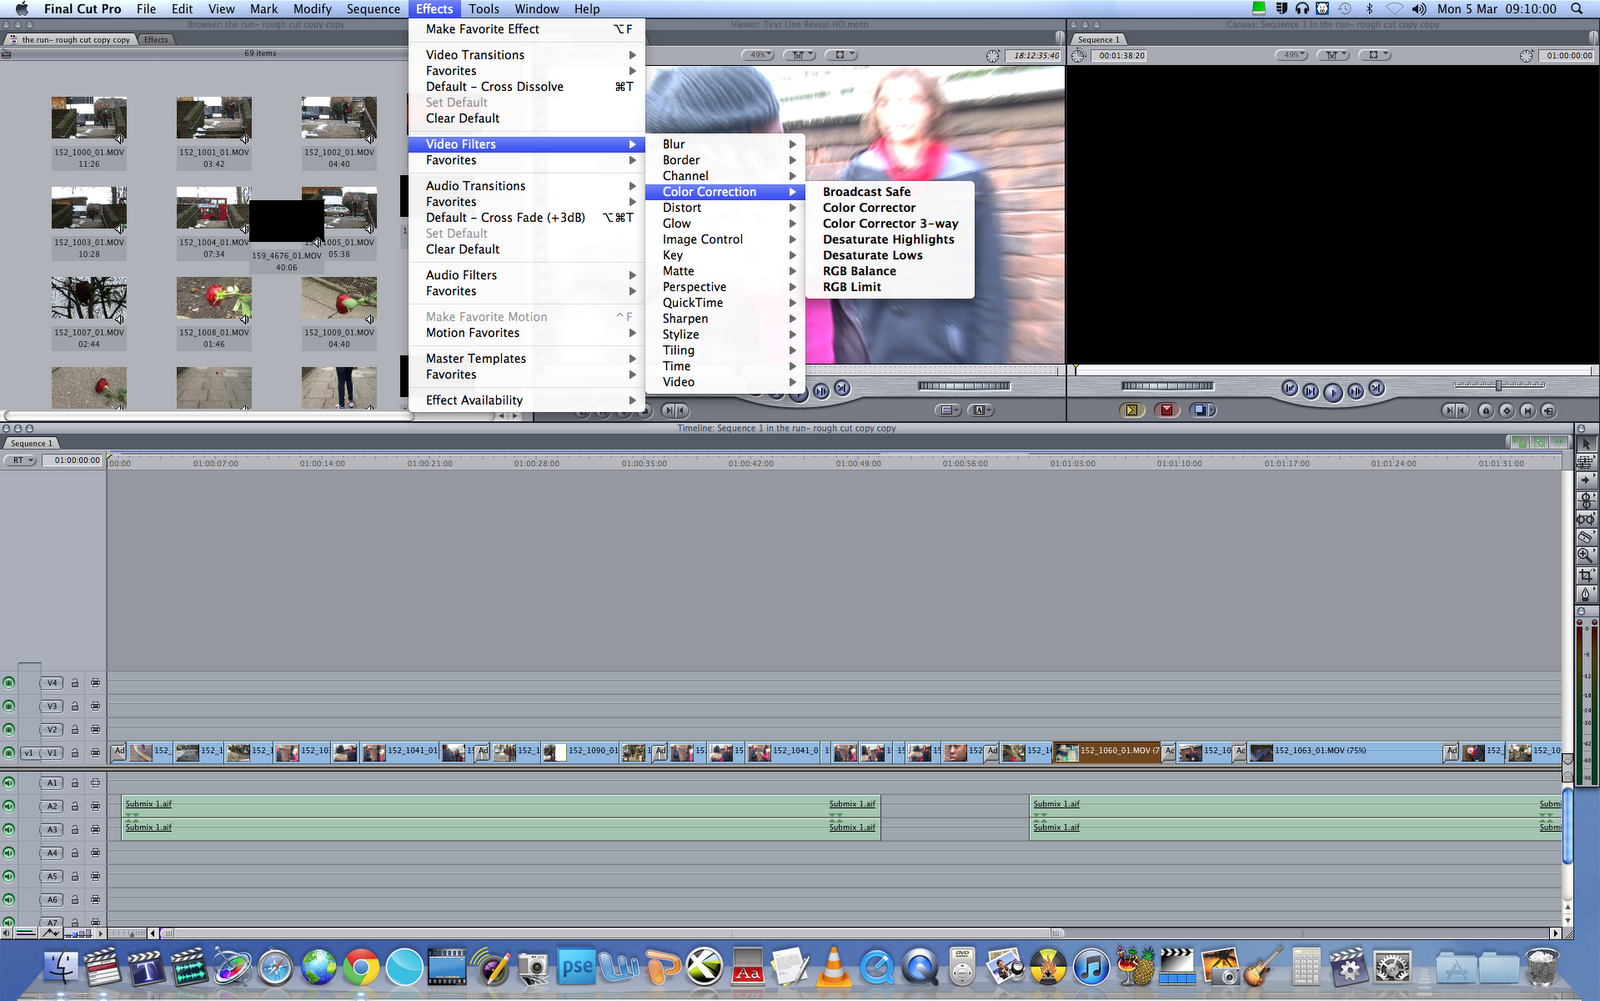1600x1001 pixels.
Task: Mute audio track A1
Action: [9, 783]
